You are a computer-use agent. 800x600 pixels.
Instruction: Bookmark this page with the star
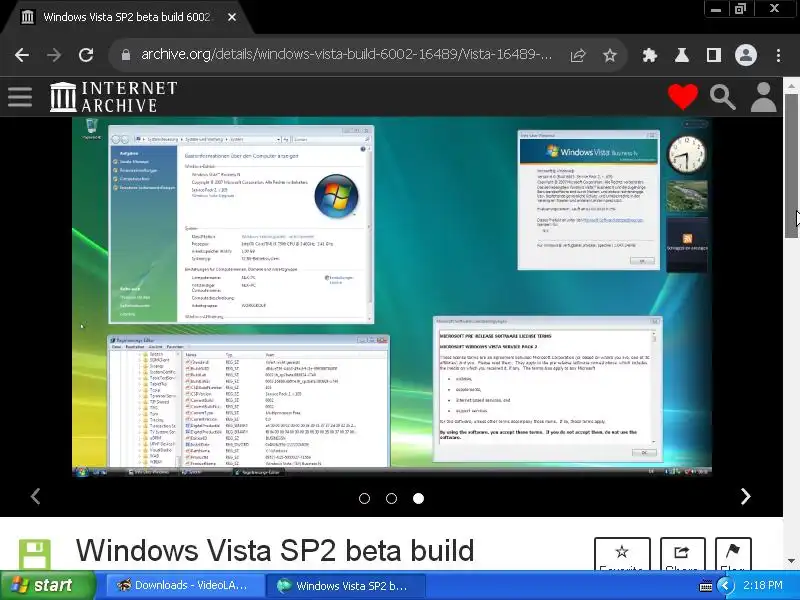click(x=610, y=55)
